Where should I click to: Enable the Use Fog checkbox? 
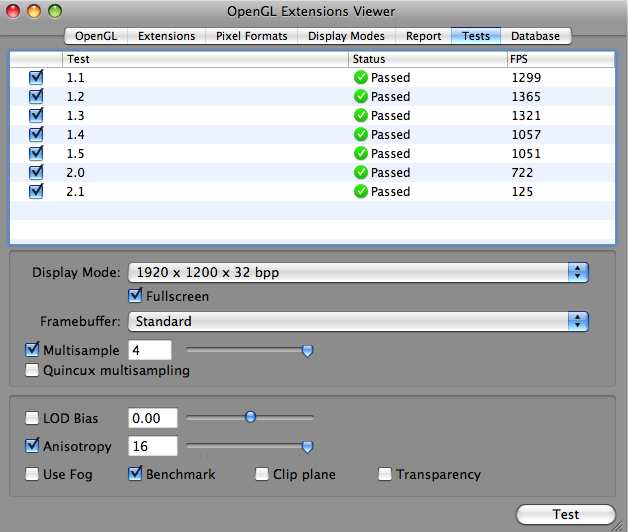(x=32, y=474)
